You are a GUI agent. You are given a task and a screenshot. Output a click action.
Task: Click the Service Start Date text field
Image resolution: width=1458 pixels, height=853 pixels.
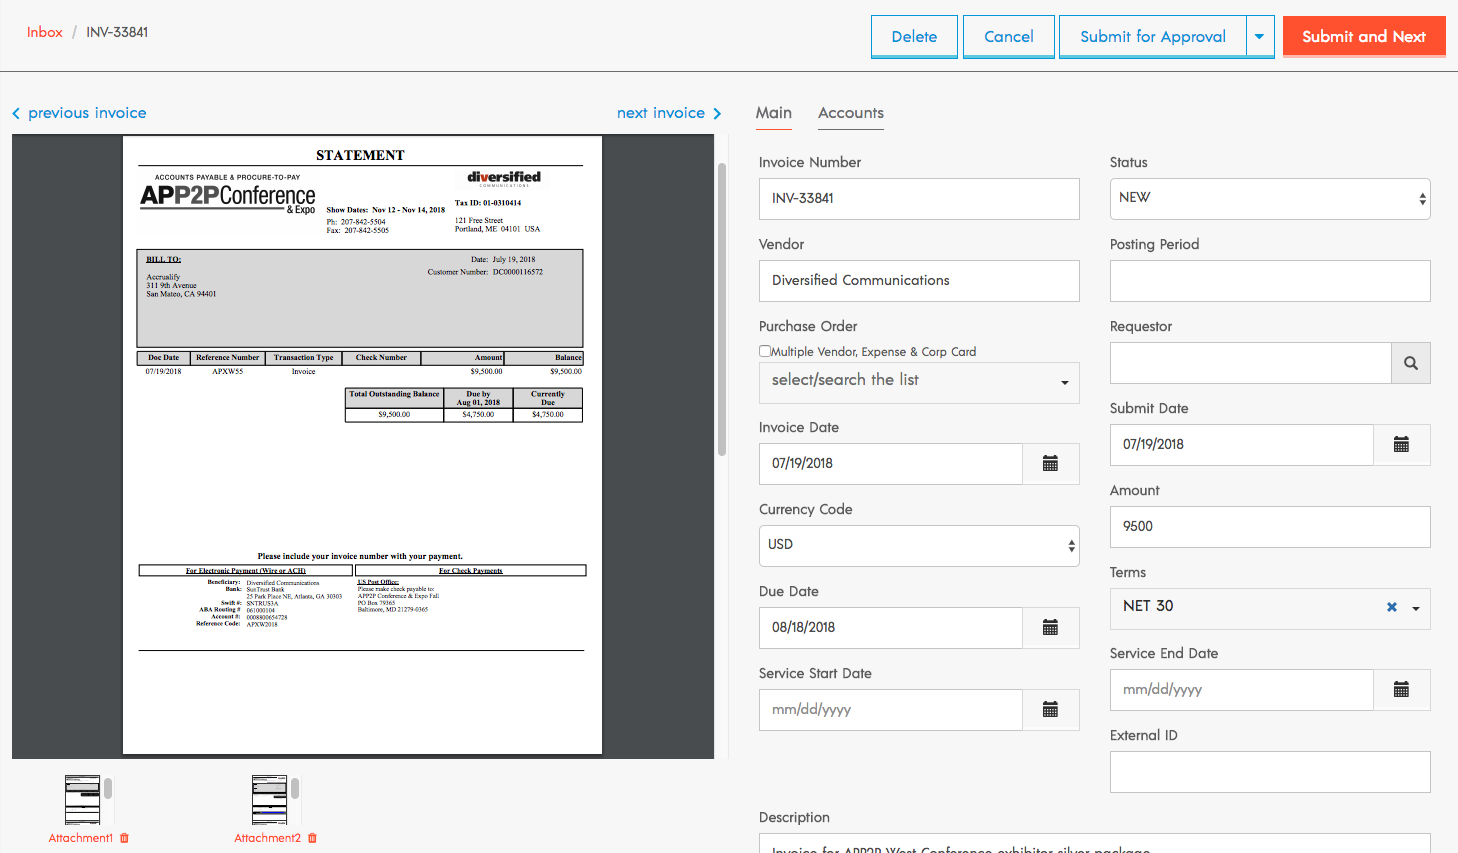[x=891, y=710]
